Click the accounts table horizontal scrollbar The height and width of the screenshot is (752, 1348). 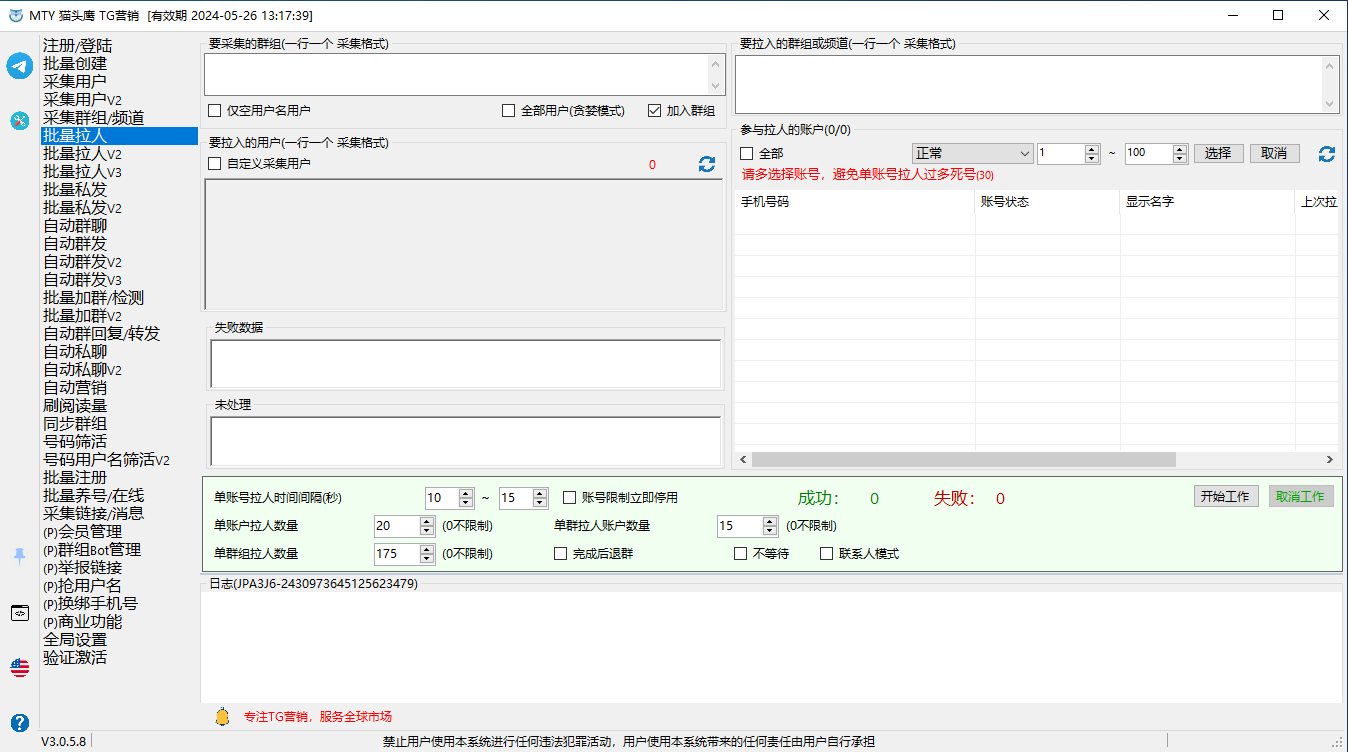(x=963, y=460)
